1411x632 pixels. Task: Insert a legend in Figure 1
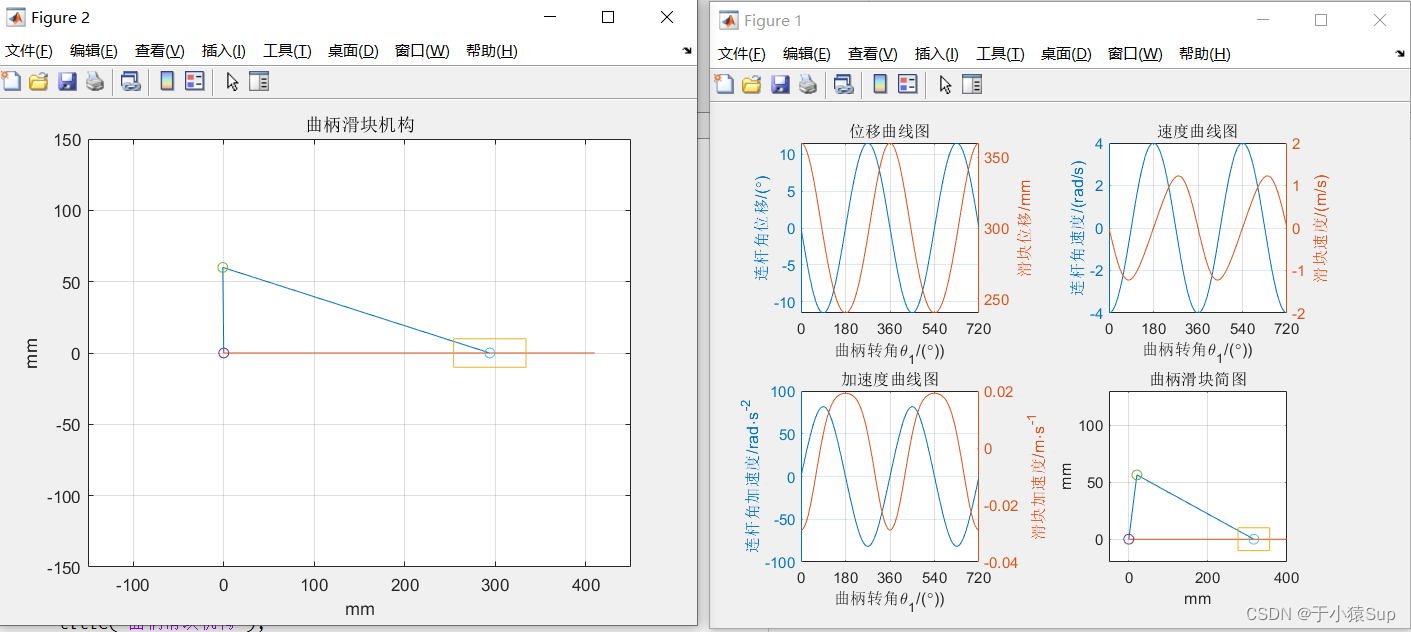point(908,84)
